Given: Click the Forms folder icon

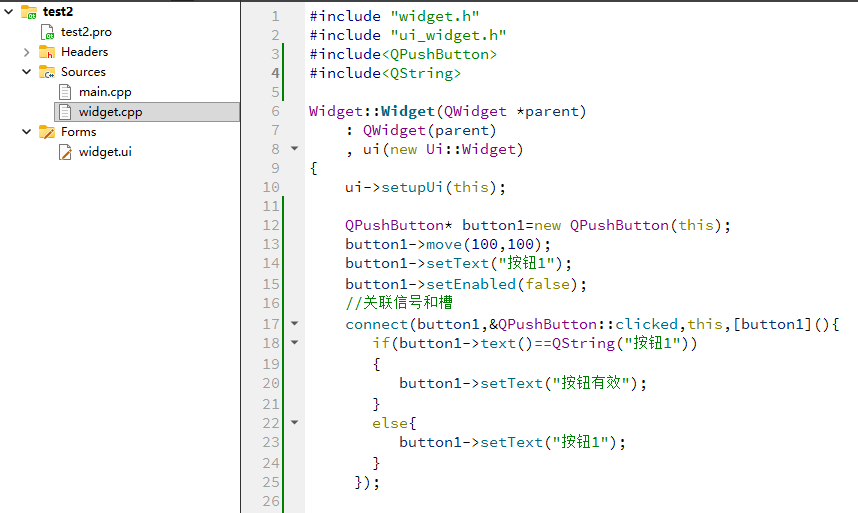Looking at the screenshot, I should [x=47, y=132].
